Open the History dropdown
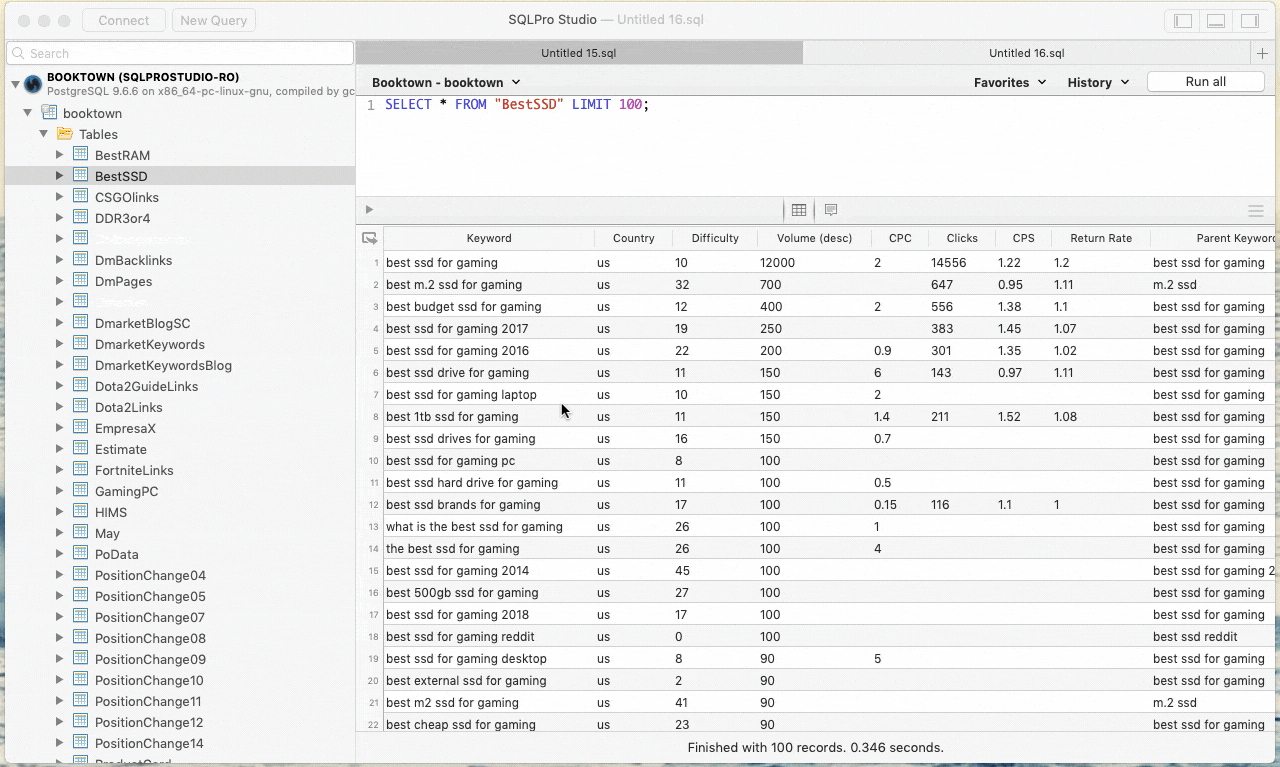Screen dimensions: 1280x767 [1097, 82]
